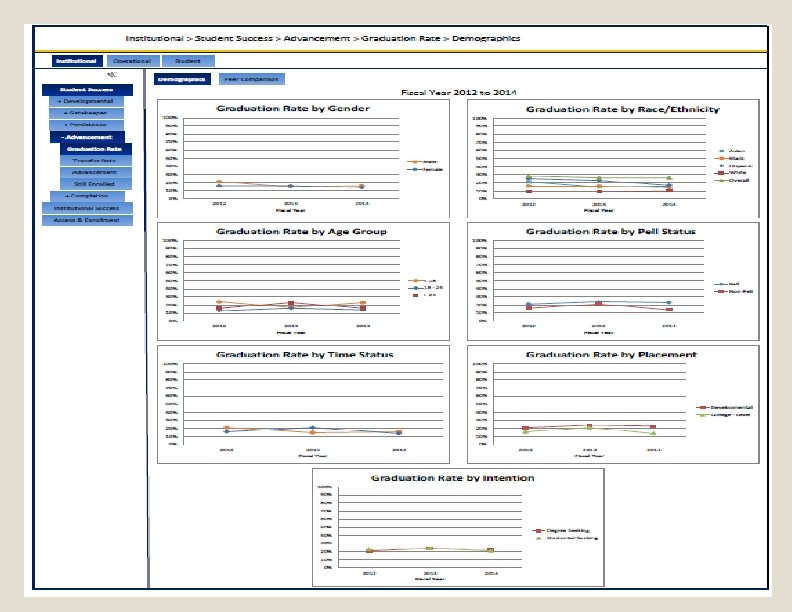Click the 'Graduation Rate by Pell Status' title

(x=611, y=231)
